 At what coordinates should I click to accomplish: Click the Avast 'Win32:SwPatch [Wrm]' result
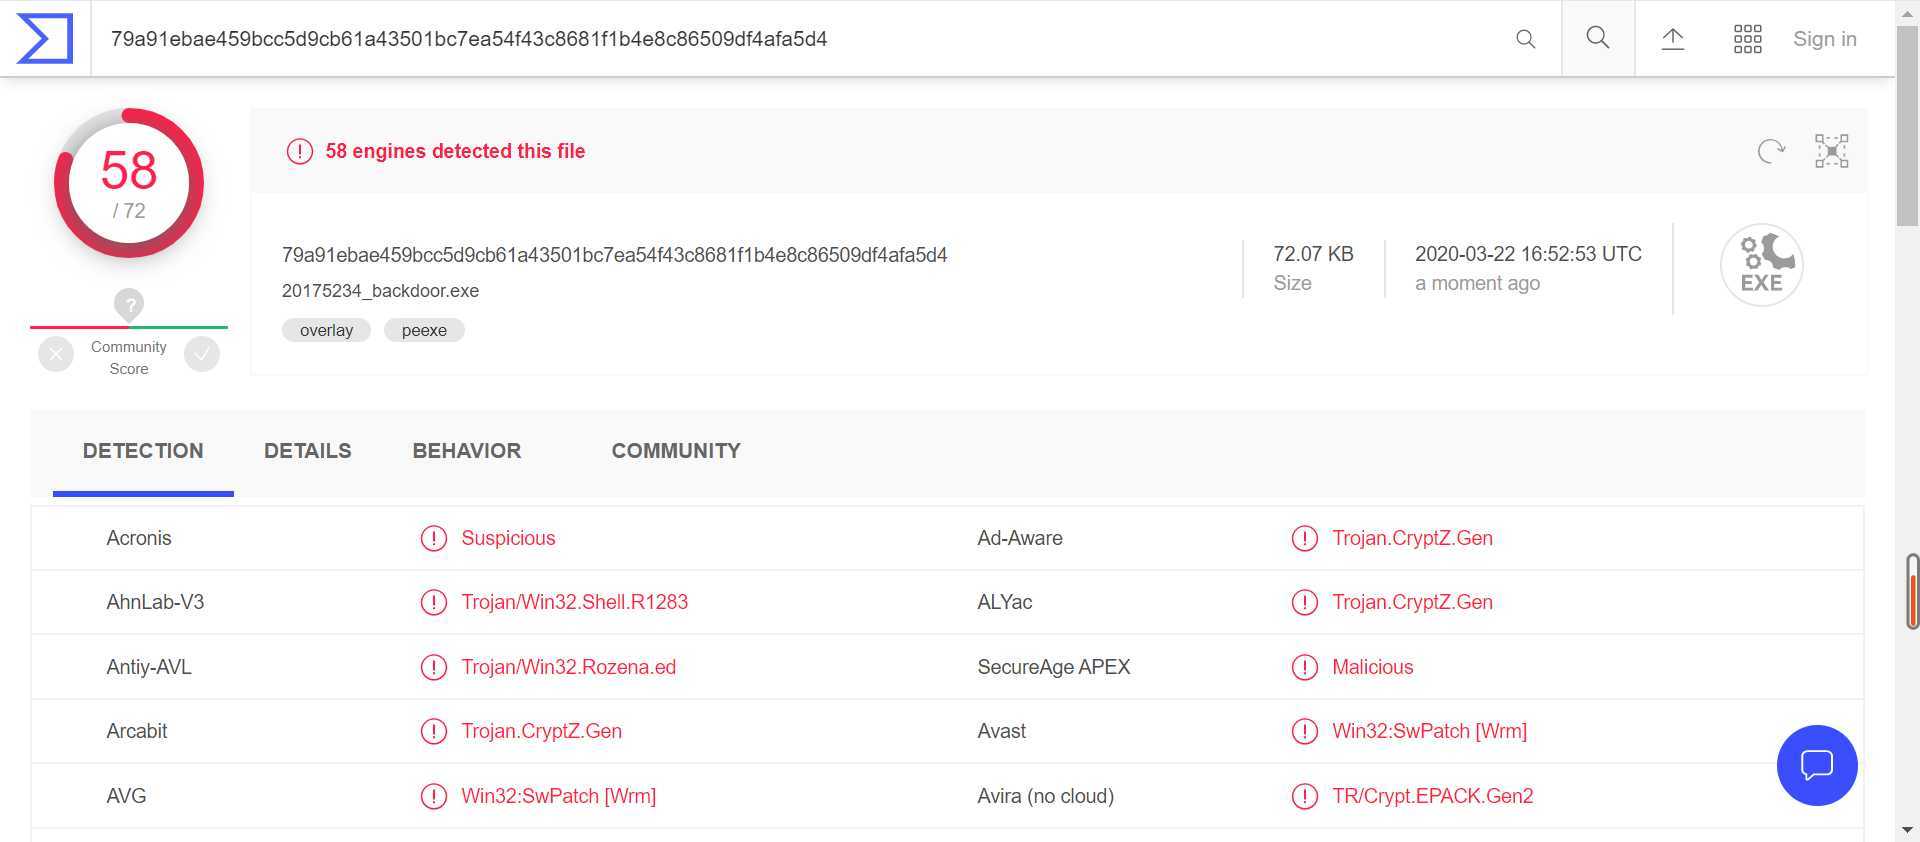coord(1429,731)
